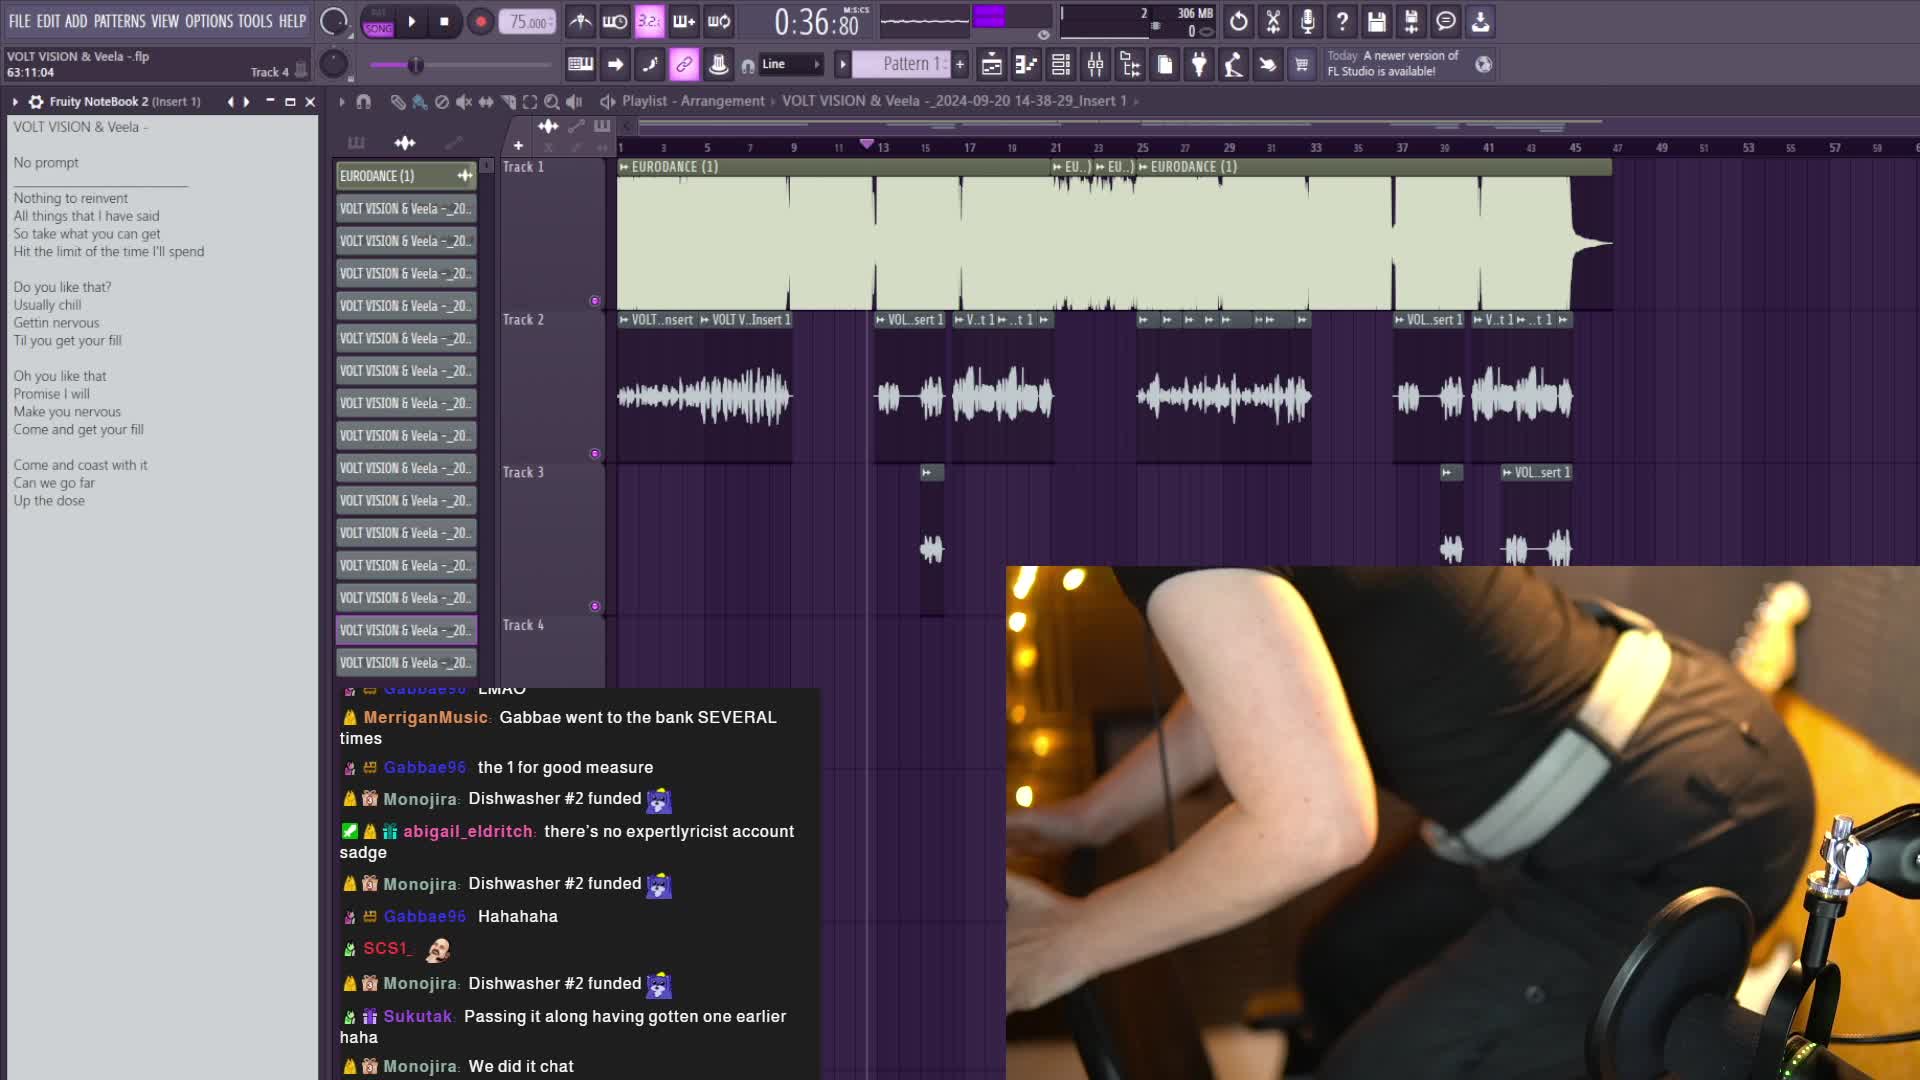
Task: Click the tempo tapper icon
Action: pyautogui.click(x=1233, y=65)
